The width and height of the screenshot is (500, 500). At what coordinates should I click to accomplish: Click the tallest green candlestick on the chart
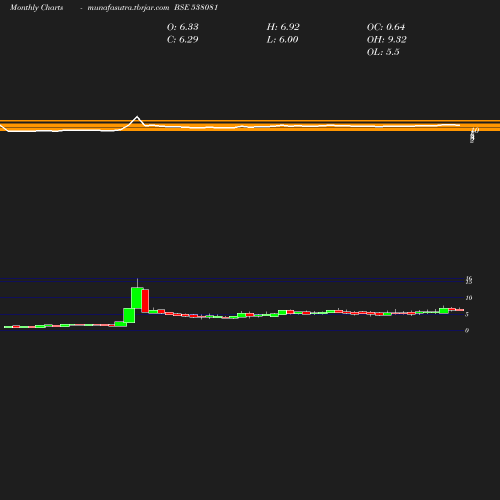pyautogui.click(x=137, y=298)
